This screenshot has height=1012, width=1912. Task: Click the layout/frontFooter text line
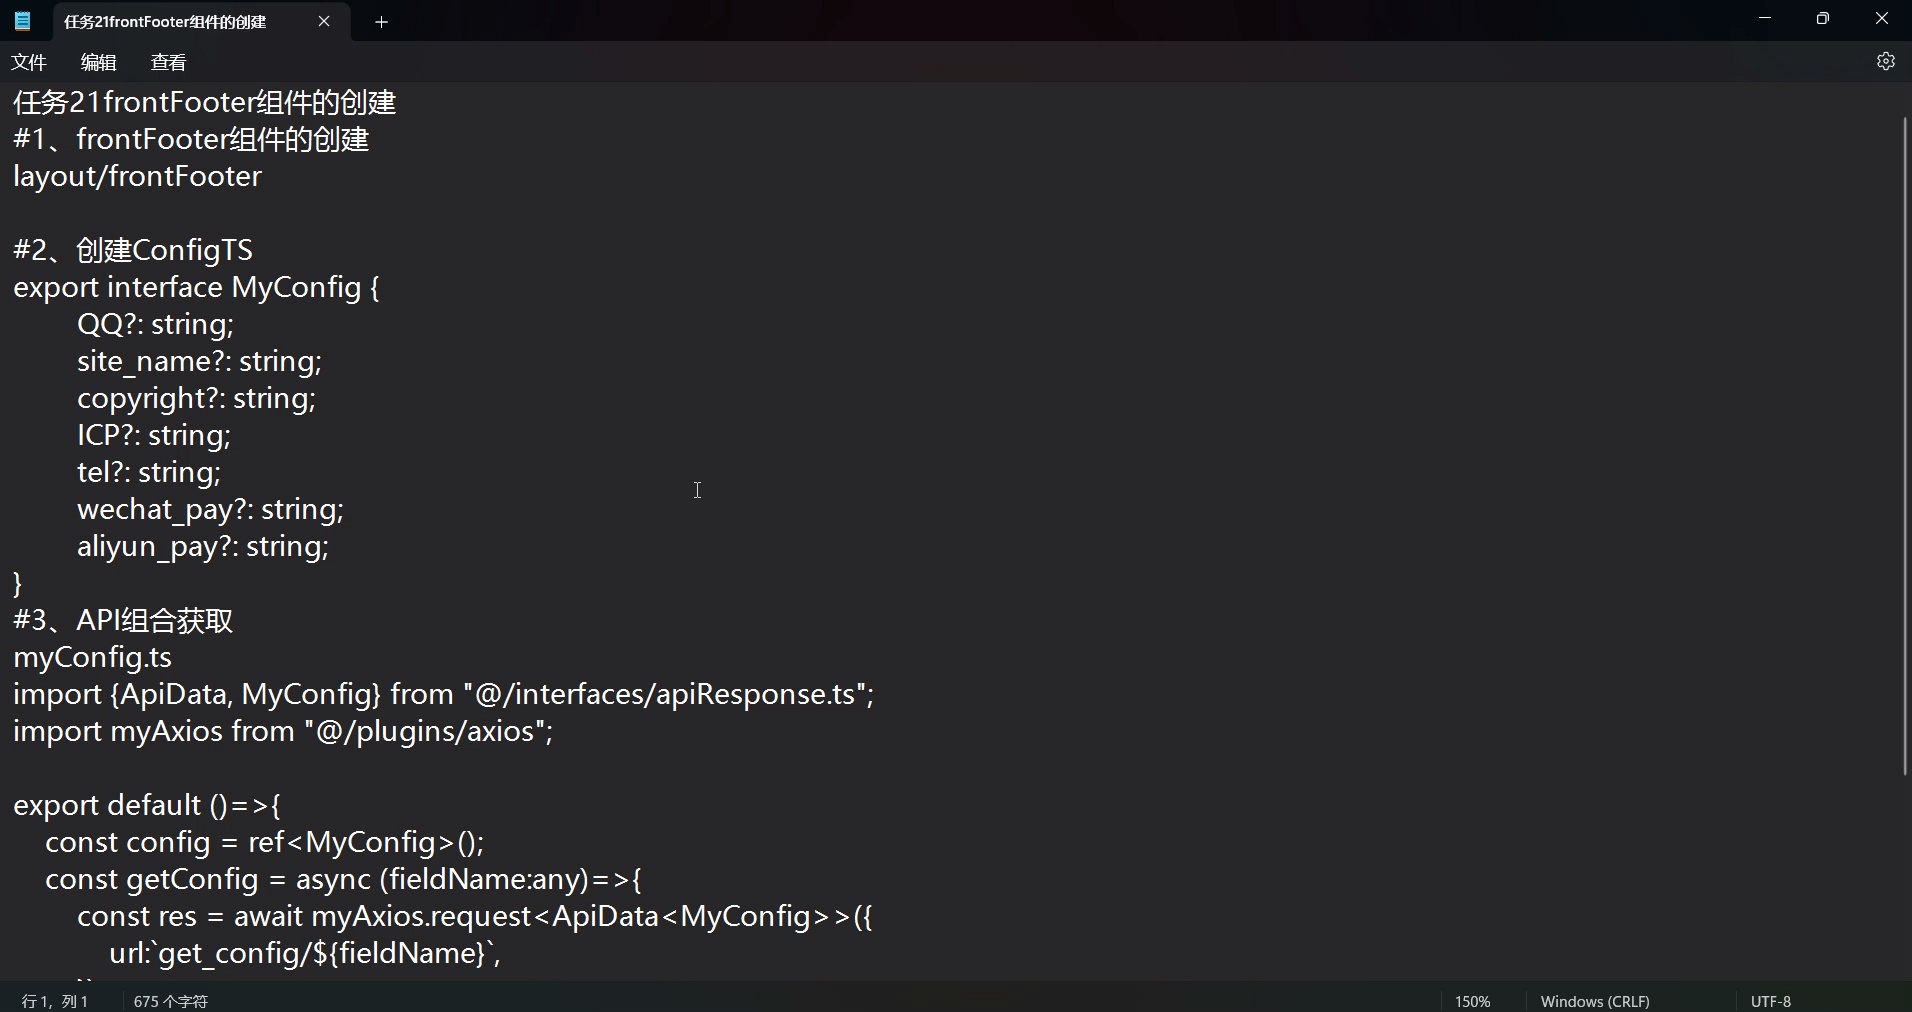(136, 176)
